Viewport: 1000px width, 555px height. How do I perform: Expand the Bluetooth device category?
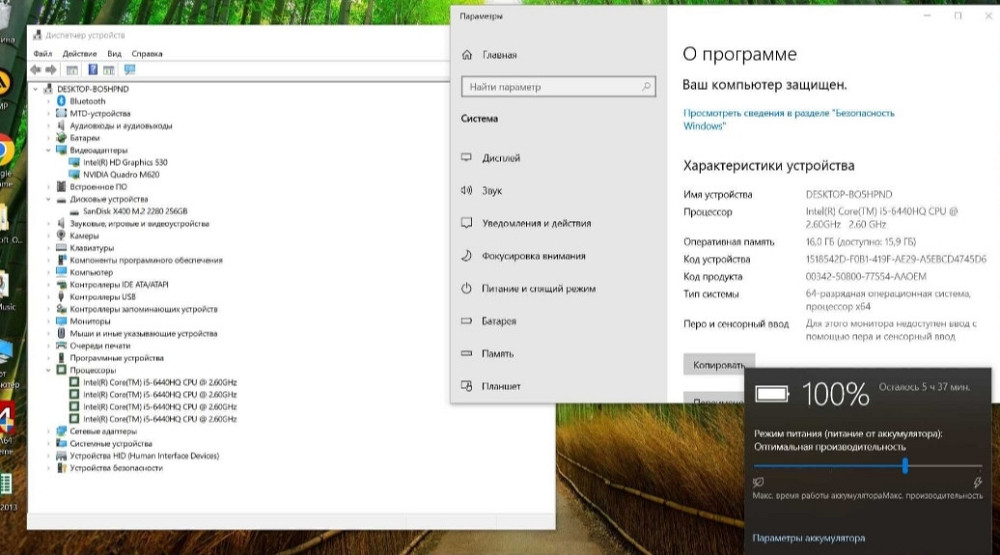coord(48,101)
